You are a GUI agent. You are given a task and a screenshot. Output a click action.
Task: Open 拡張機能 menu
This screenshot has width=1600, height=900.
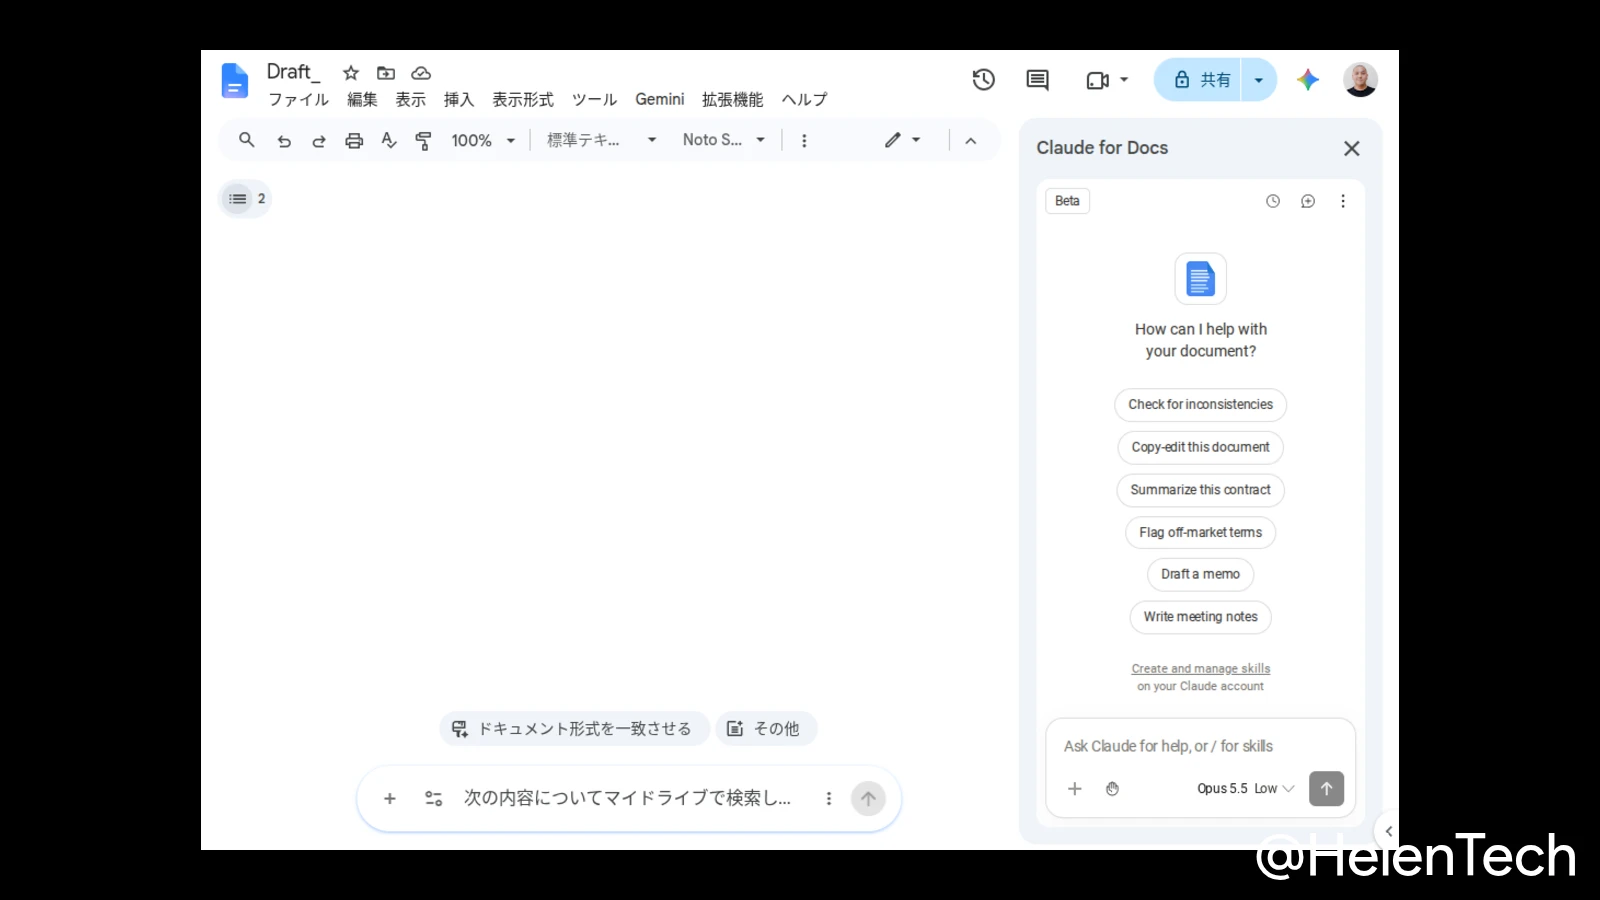click(x=733, y=100)
